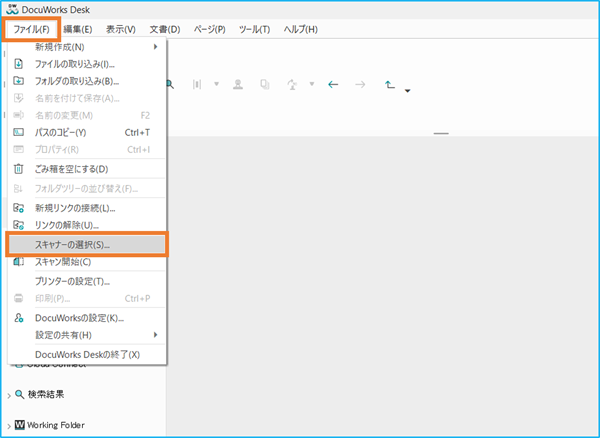This screenshot has height=438, width=600.
Task: Open the toolbar overflow dropdown arrow
Action: coord(408,92)
